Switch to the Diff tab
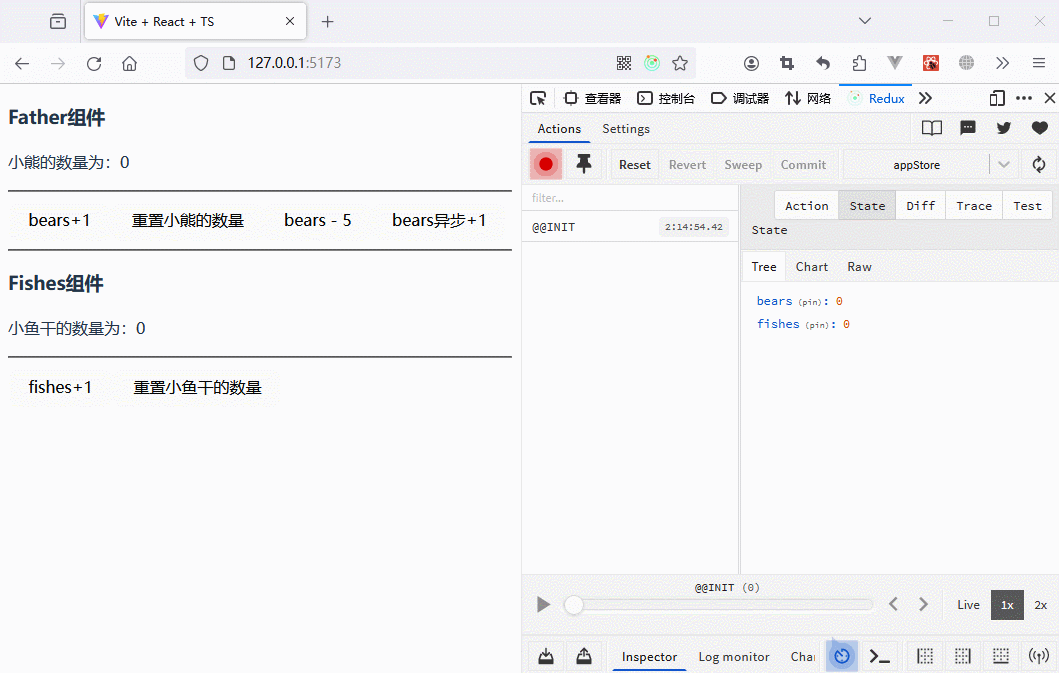 (x=920, y=206)
